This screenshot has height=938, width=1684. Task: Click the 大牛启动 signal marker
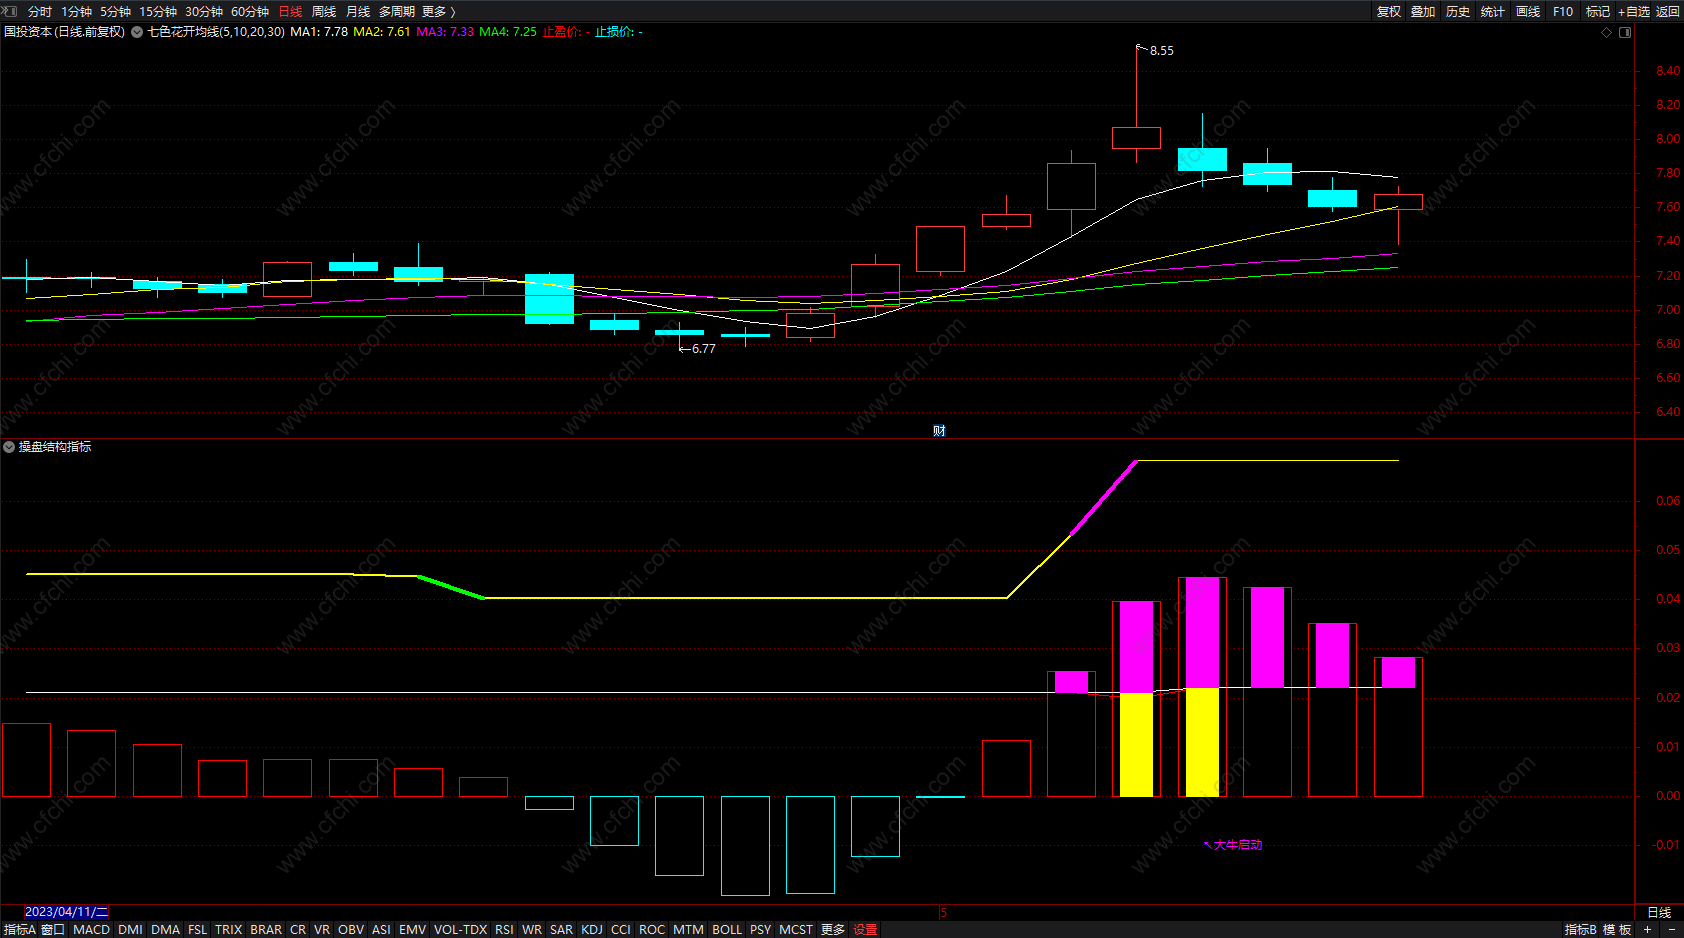point(1232,845)
